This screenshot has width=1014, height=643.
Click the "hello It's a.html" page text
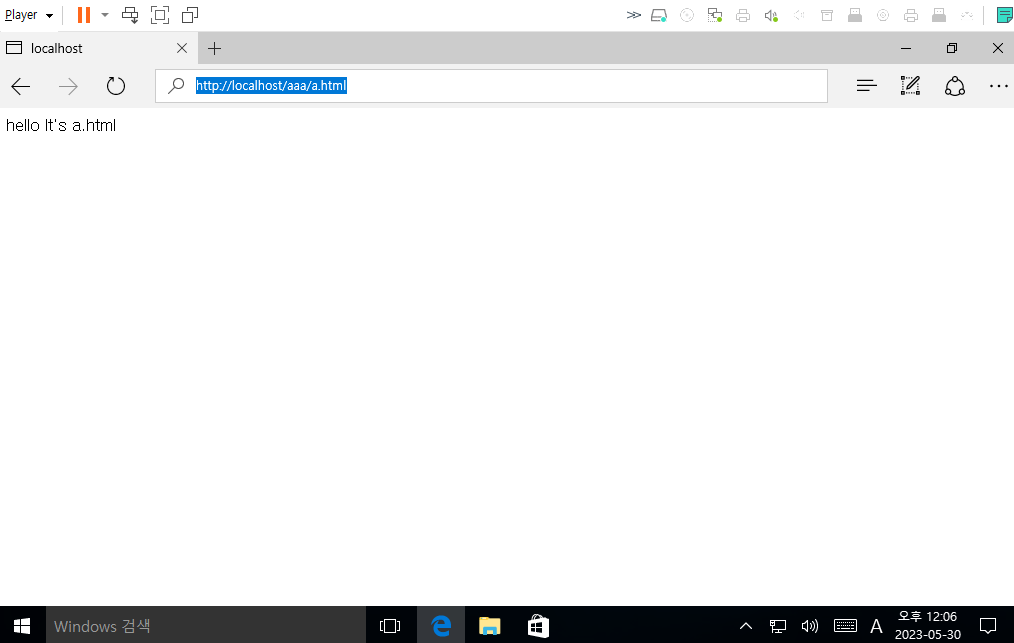(61, 125)
